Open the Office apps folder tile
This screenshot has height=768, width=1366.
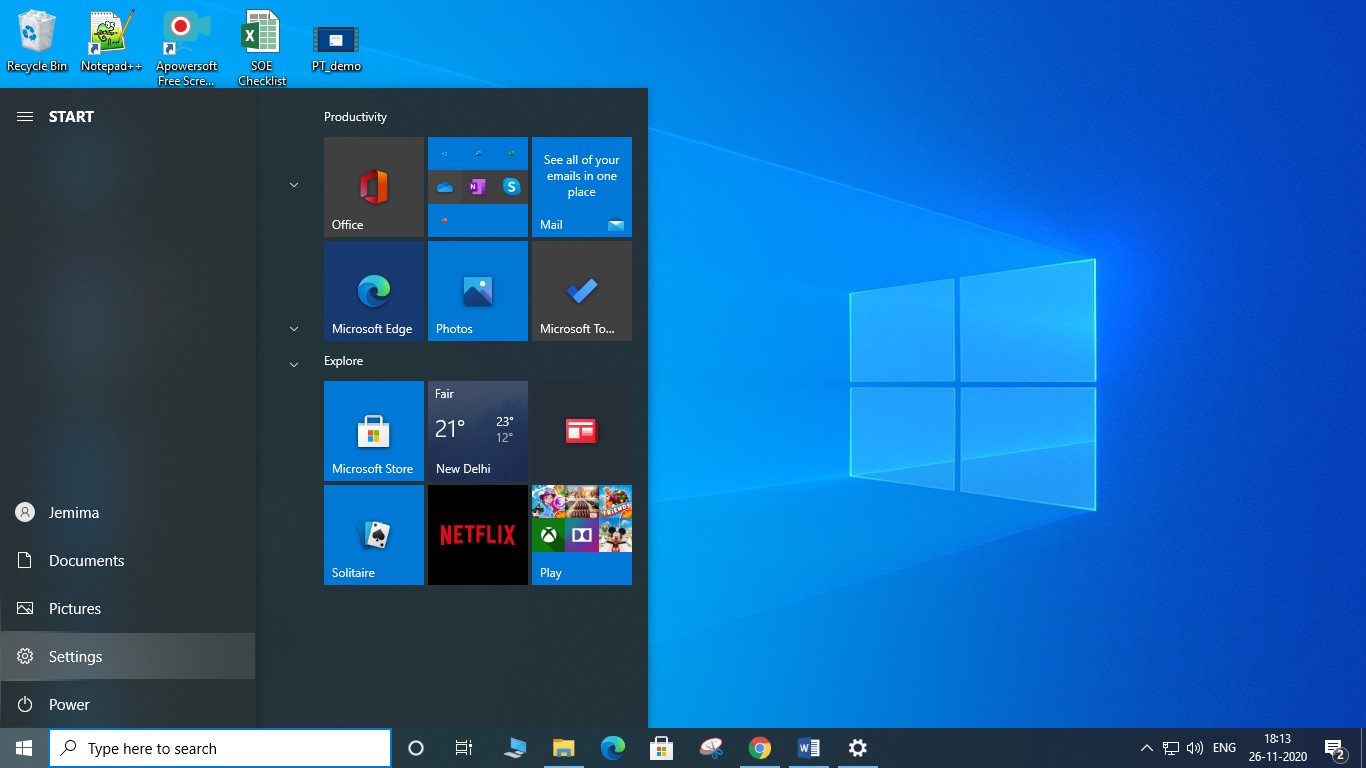pyautogui.click(x=478, y=187)
